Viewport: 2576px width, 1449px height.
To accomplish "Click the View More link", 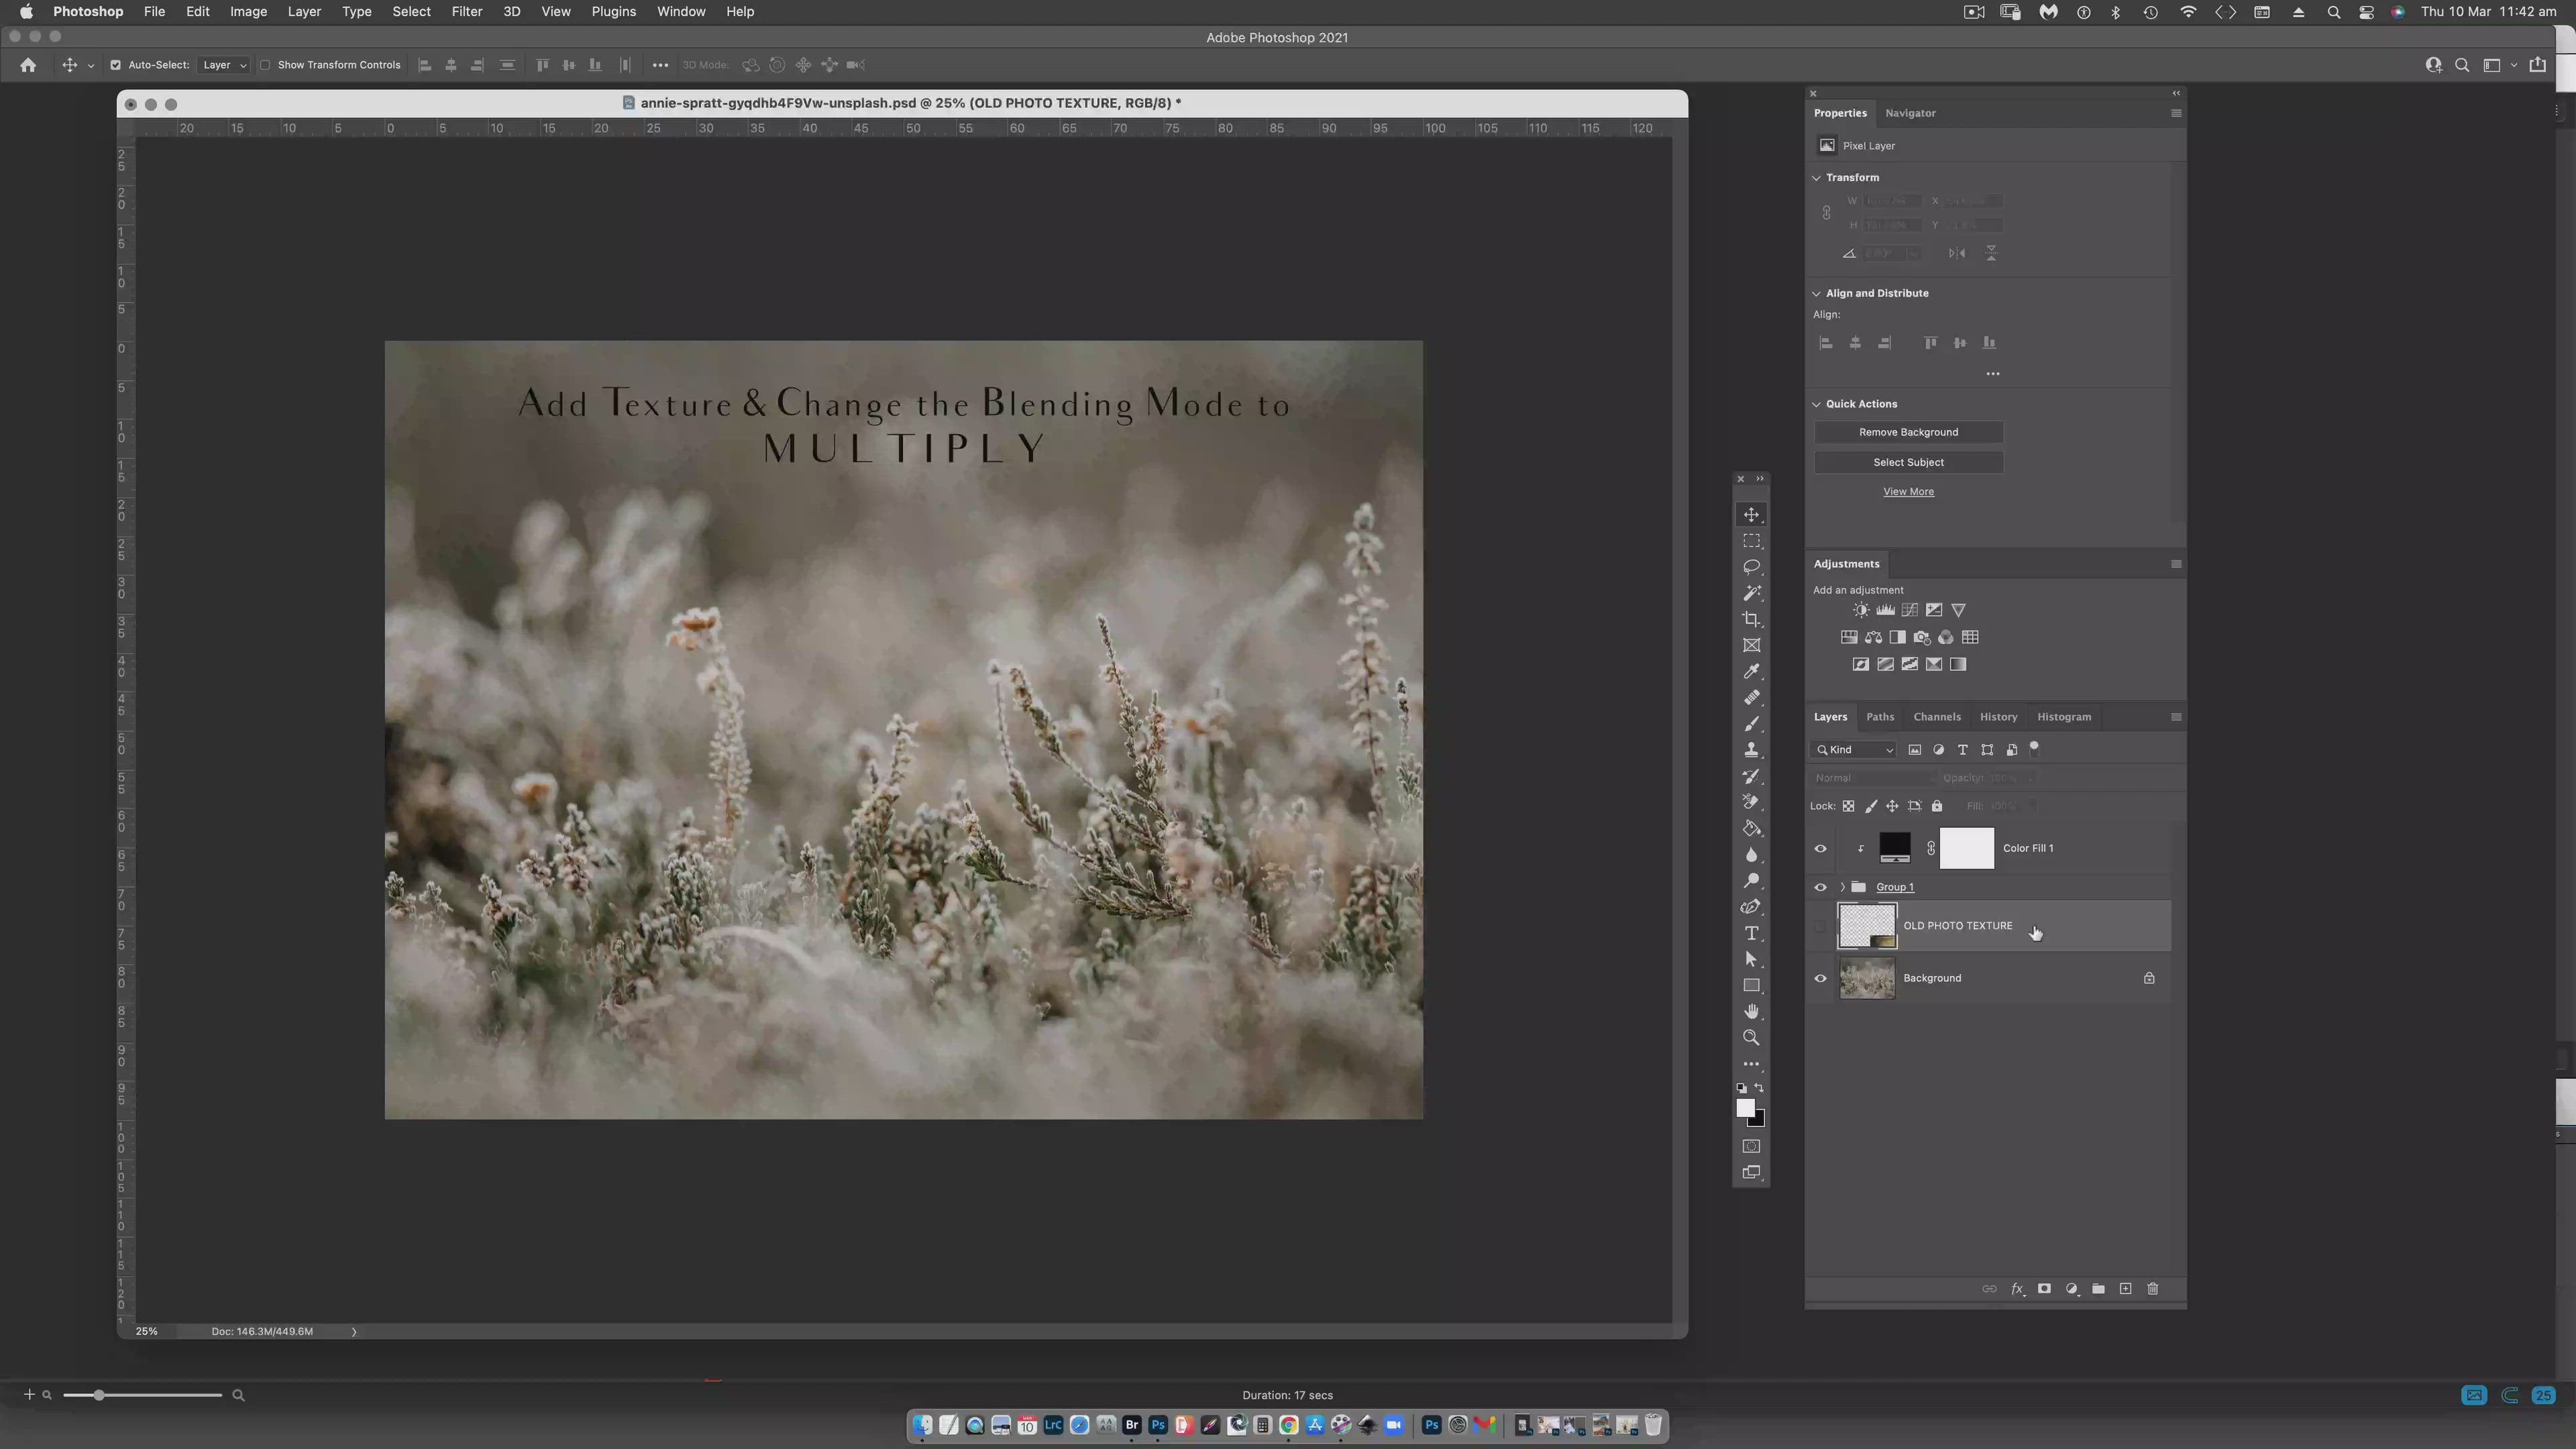I will (1908, 492).
